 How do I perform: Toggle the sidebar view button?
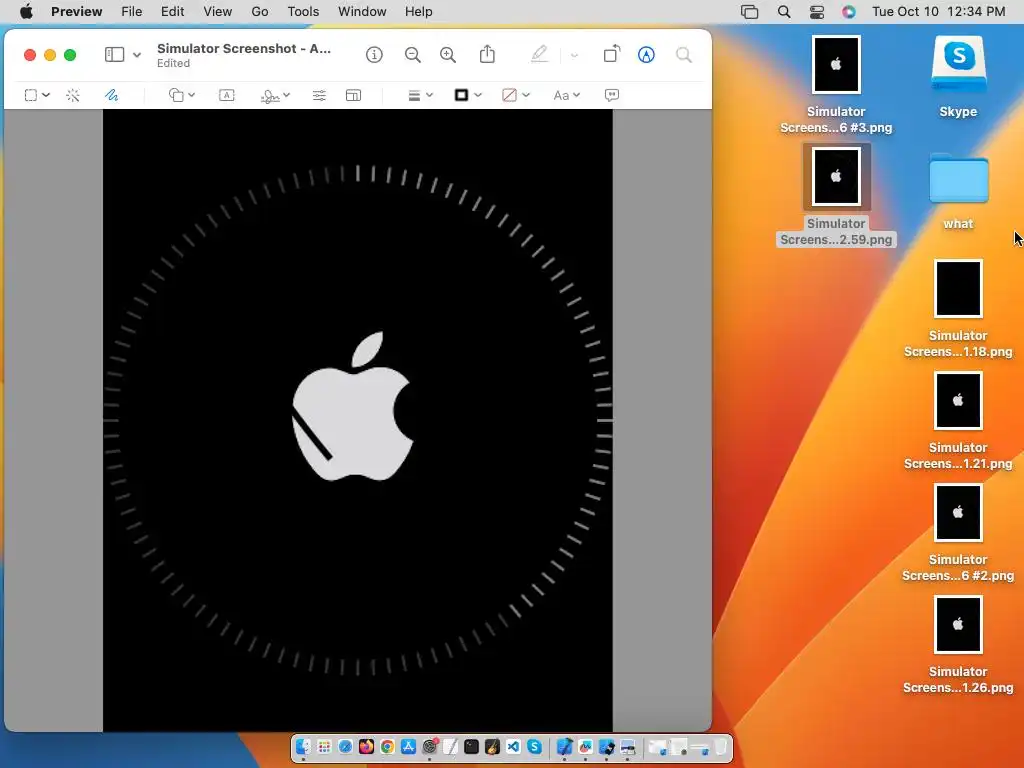coord(114,55)
